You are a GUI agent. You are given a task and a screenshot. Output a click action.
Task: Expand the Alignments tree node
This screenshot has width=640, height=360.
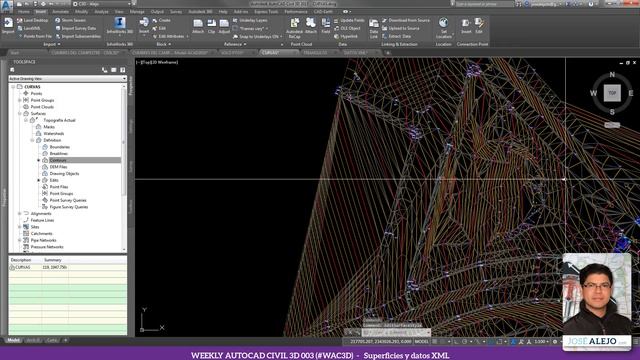click(x=20, y=213)
